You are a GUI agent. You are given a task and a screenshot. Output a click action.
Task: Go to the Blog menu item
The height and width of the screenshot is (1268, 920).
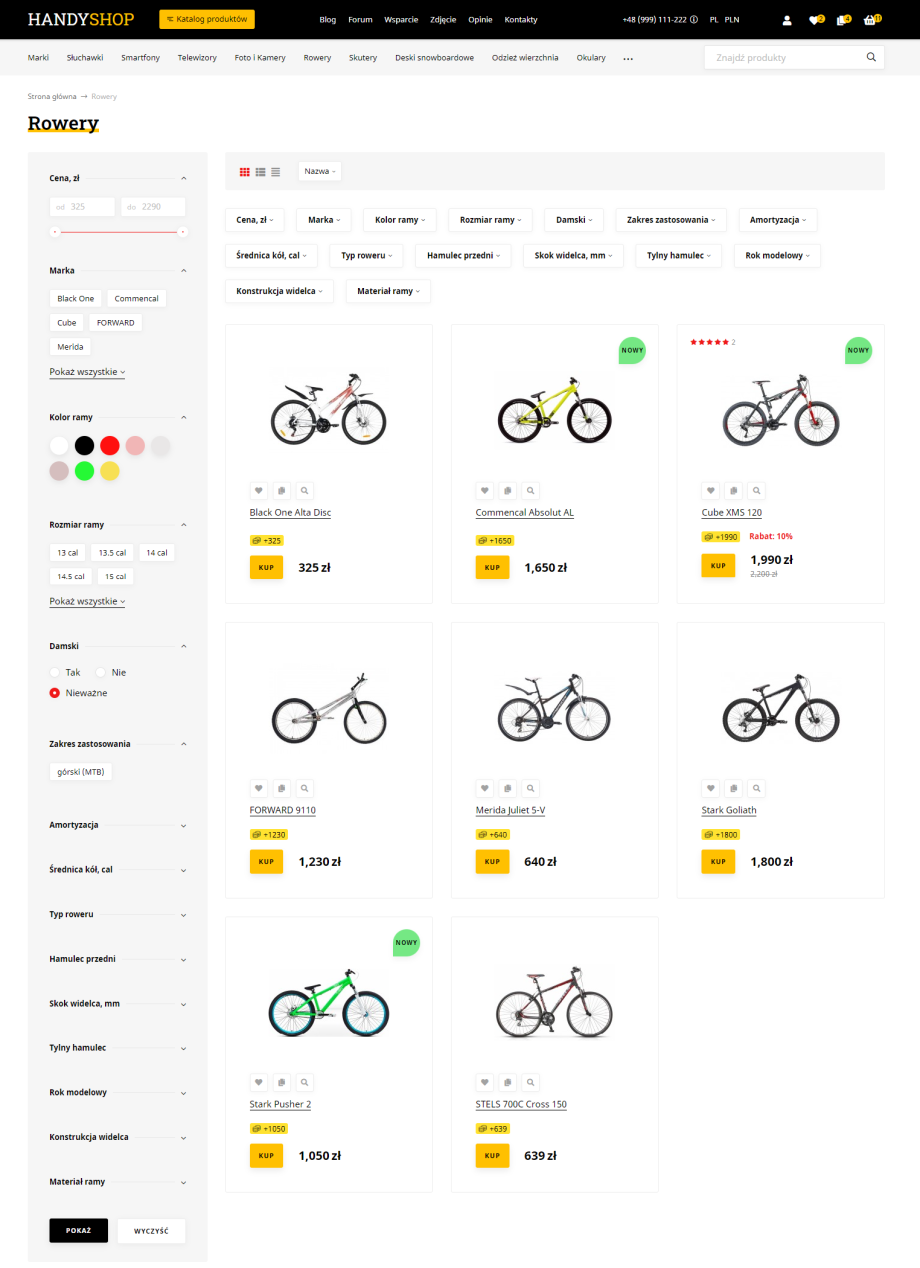tap(328, 20)
